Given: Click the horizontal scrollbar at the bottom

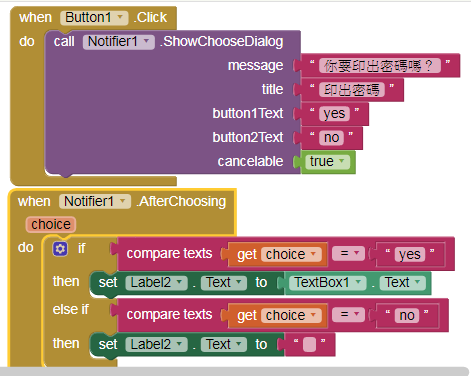Looking at the screenshot, I should (233, 371).
